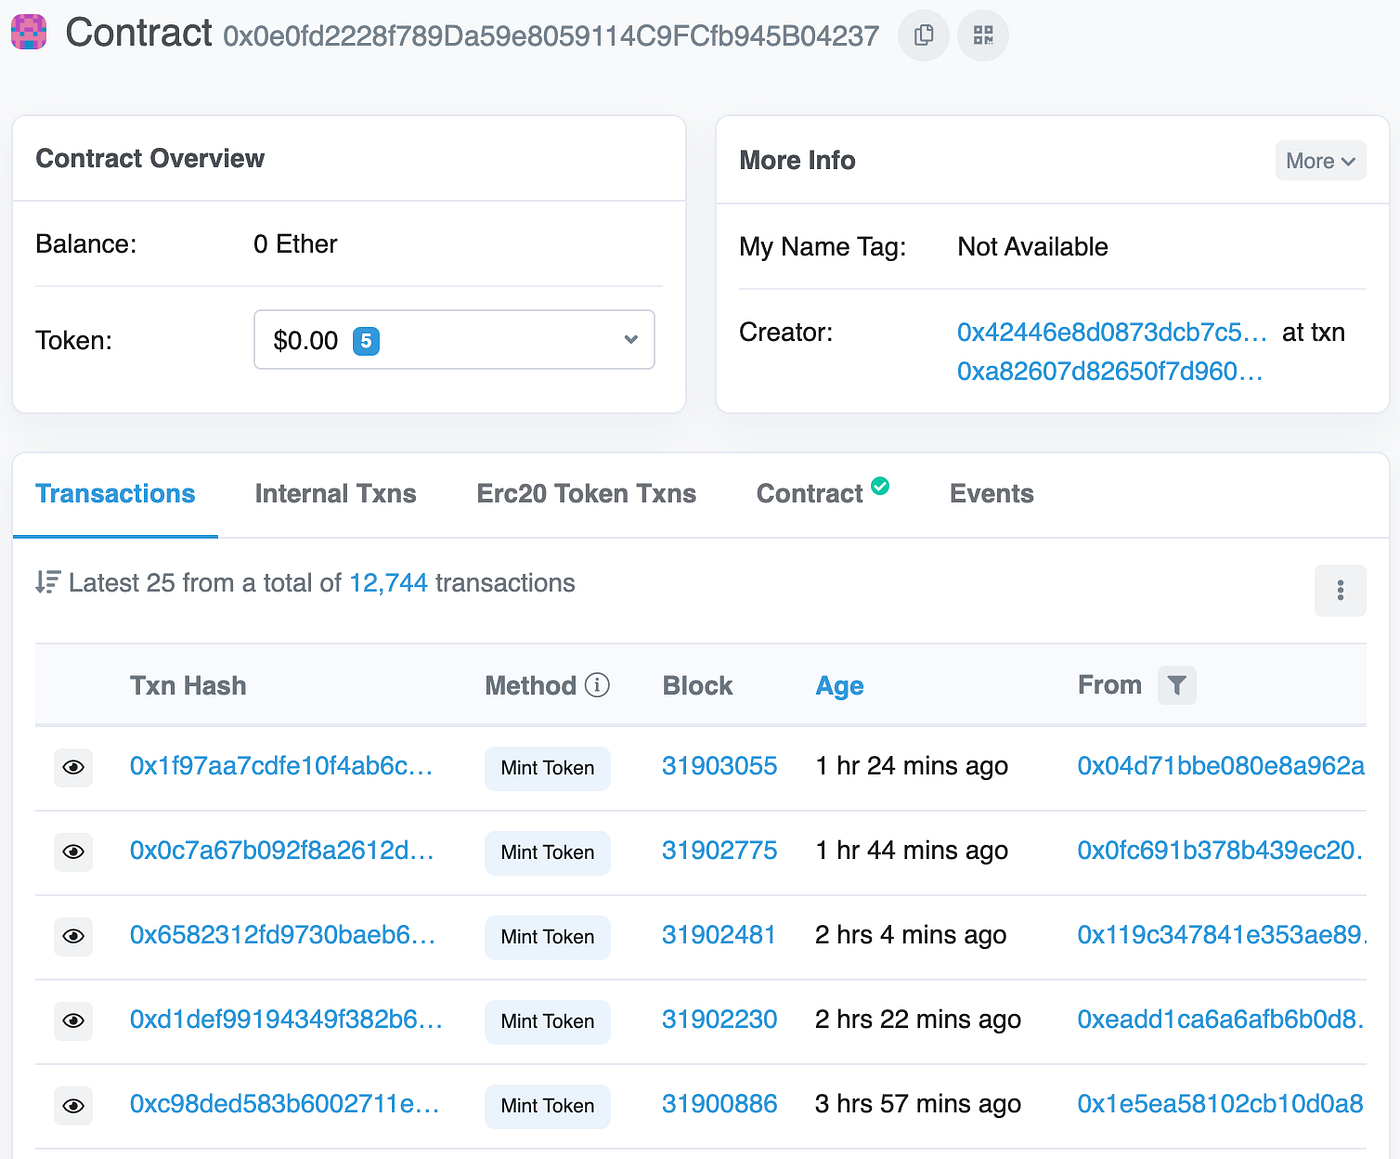Open the Events tab
Image resolution: width=1400 pixels, height=1159 pixels.
tap(991, 494)
